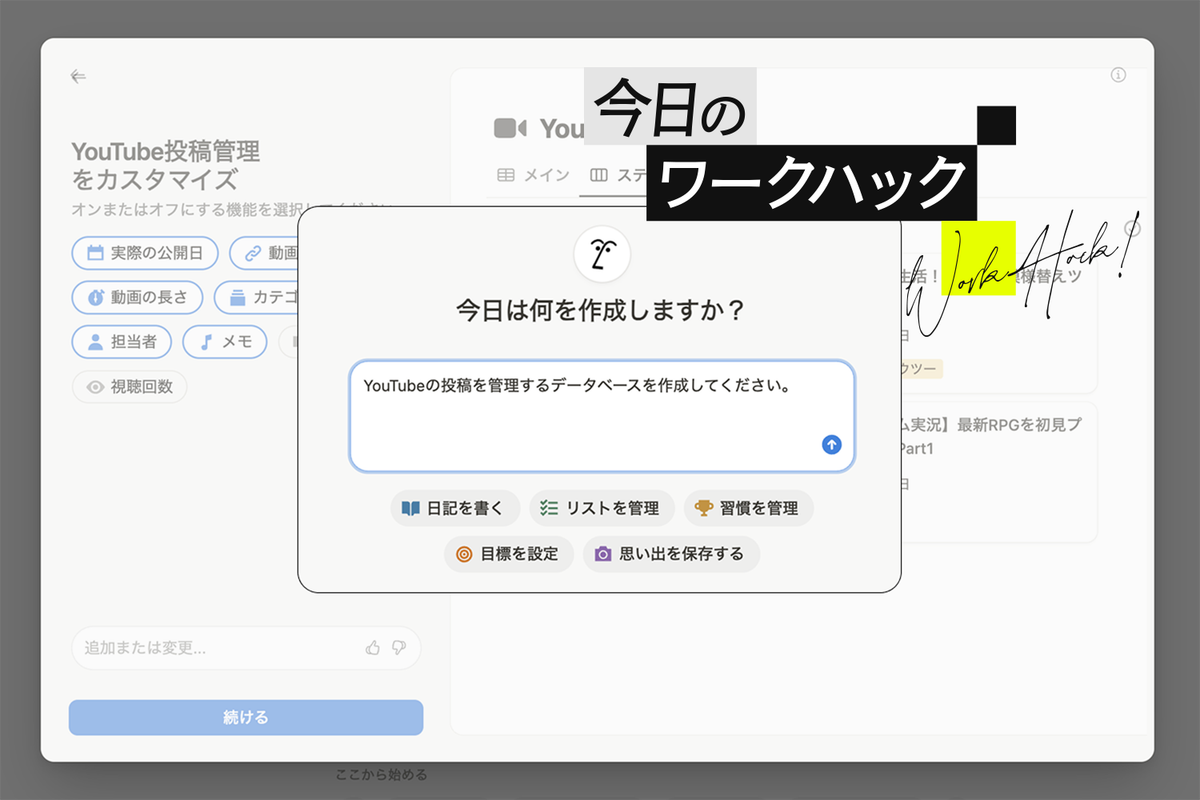Click the face logo above the prompt
The height and width of the screenshot is (800, 1200).
click(601, 254)
